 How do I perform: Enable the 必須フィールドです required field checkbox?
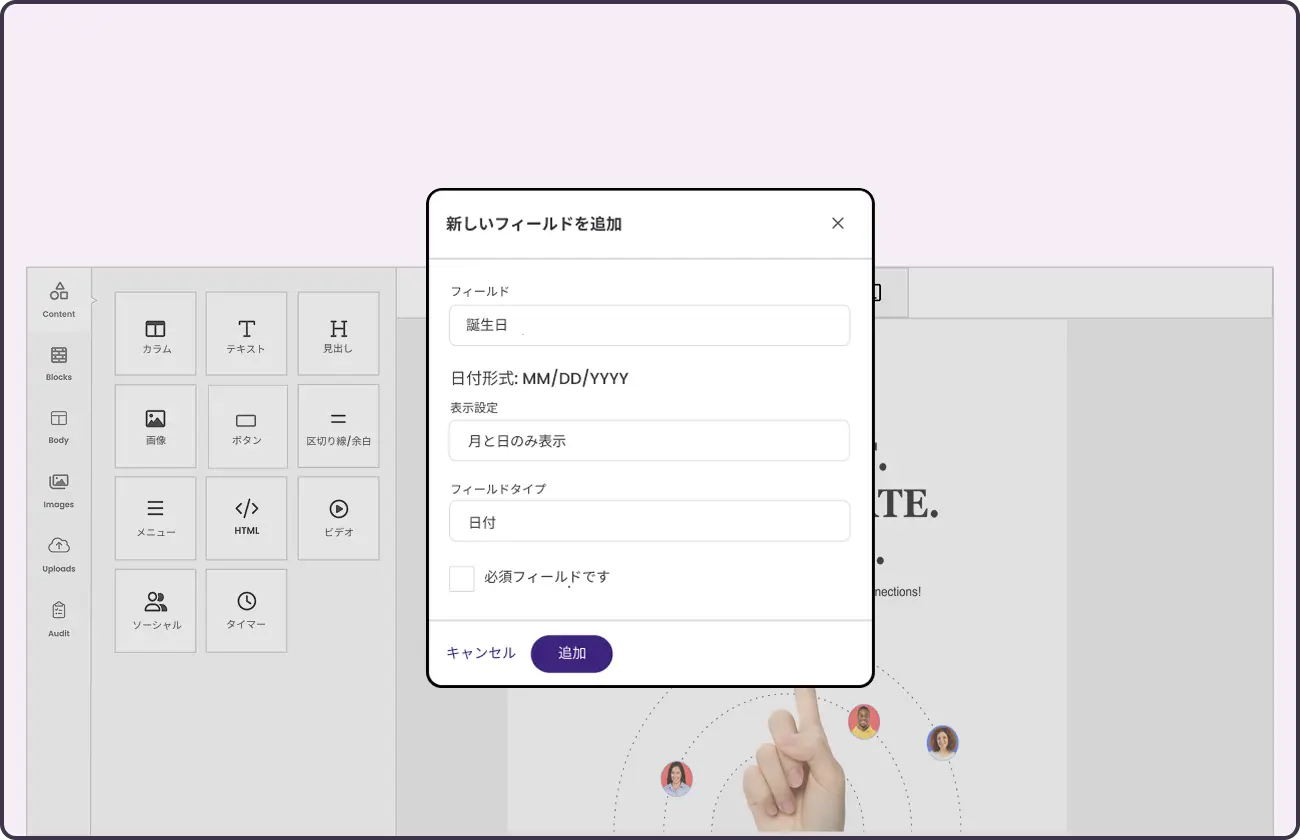[461, 578]
